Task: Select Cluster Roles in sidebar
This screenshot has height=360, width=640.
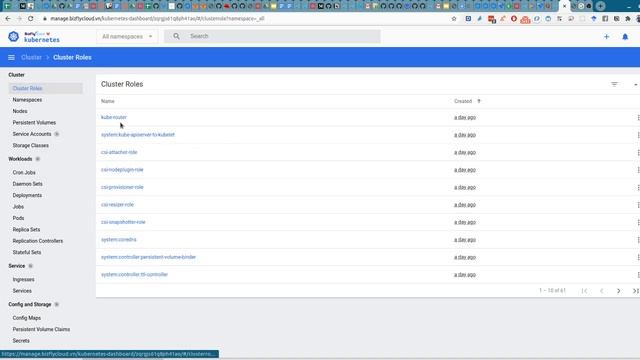Action: click(x=45, y=88)
